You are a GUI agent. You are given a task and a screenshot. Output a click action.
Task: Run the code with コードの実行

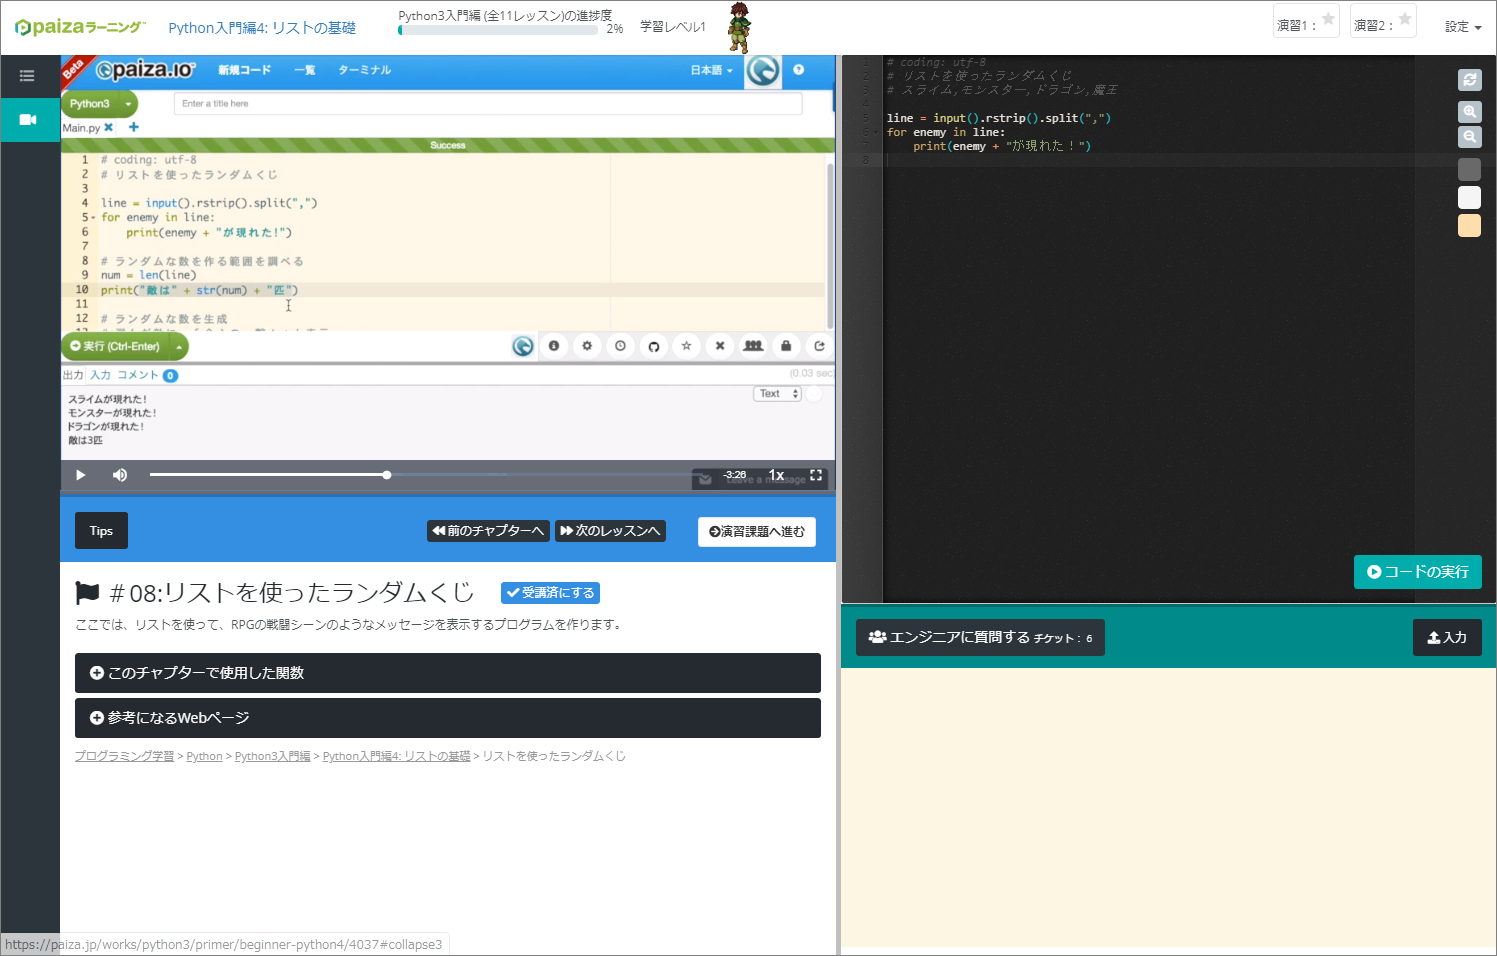tap(1417, 572)
